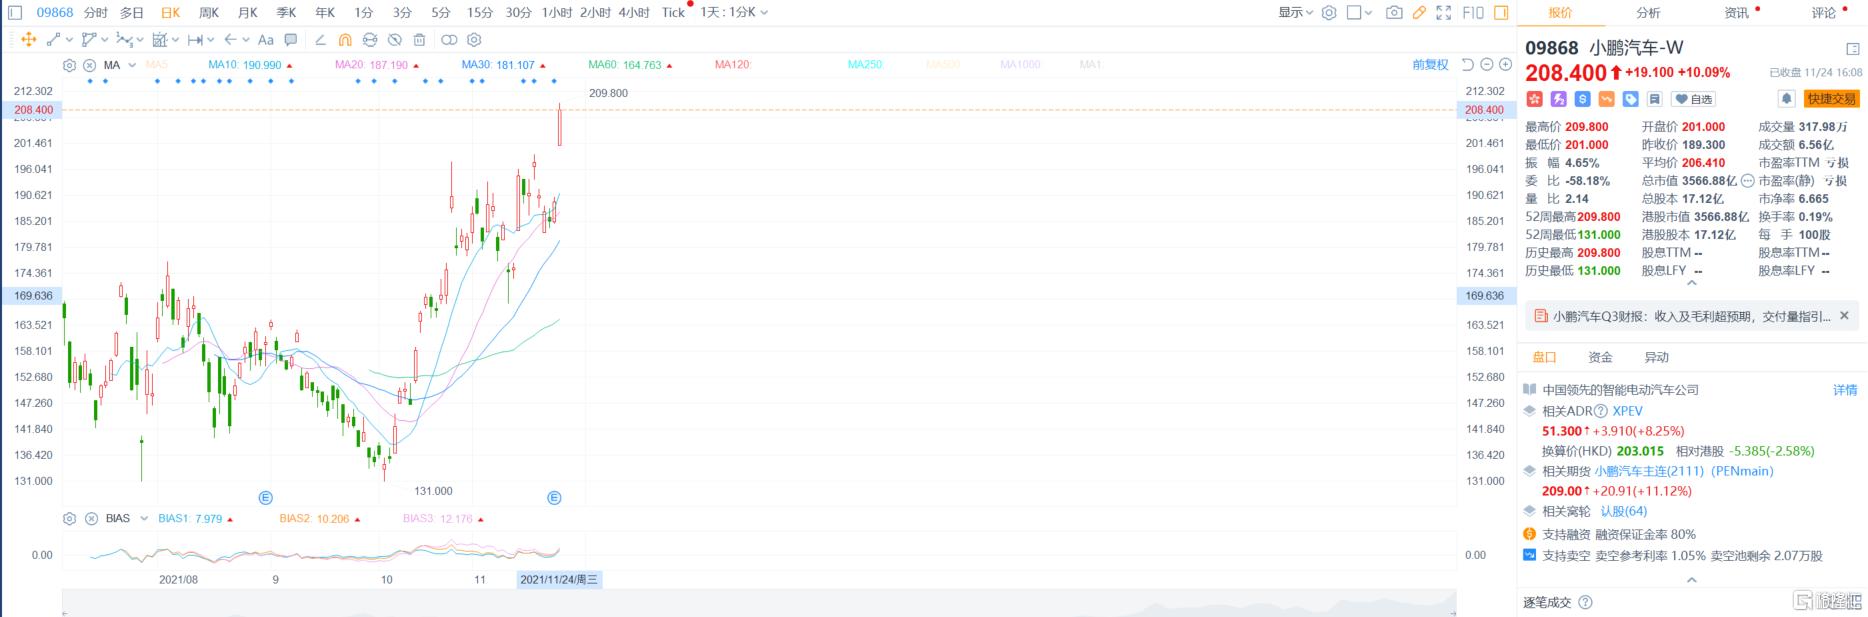This screenshot has height=617, width=1868.
Task: Click the camera screenshot icon
Action: (1394, 13)
